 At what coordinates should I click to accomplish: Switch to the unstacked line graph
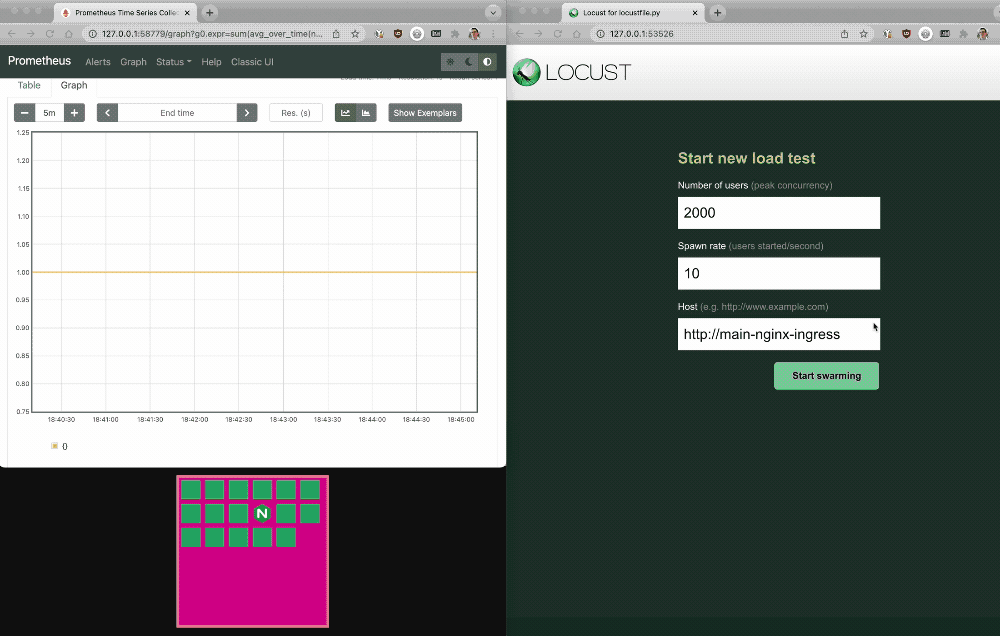click(x=345, y=113)
